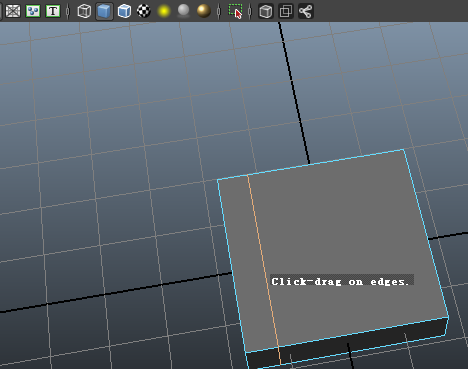The width and height of the screenshot is (468, 369).
Task: Toggle X-Ray Active Components icon
Action: tap(286, 11)
